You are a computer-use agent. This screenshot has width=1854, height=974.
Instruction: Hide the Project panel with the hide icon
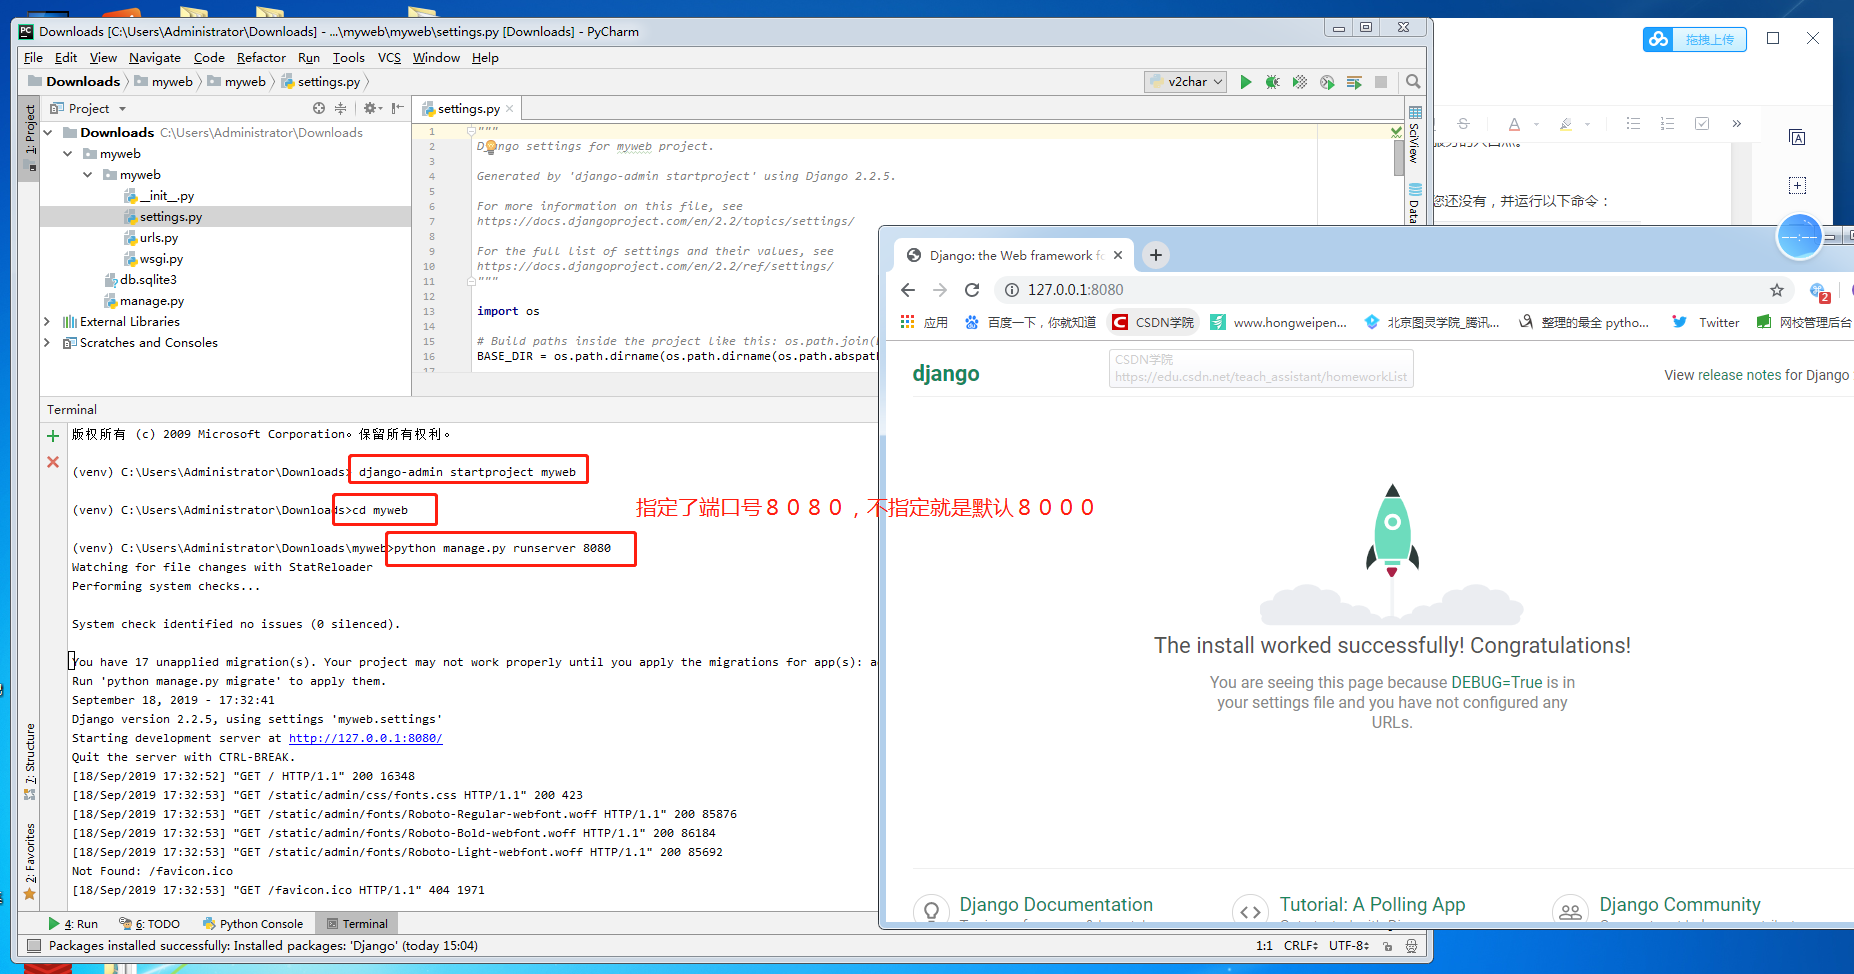coord(398,108)
